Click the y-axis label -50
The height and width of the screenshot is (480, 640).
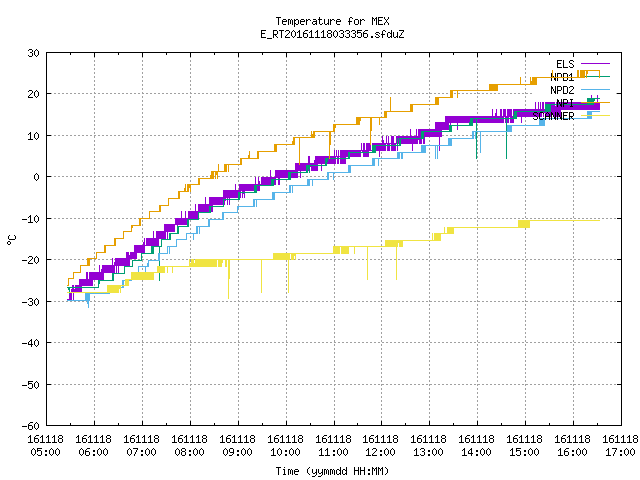click(x=31, y=384)
